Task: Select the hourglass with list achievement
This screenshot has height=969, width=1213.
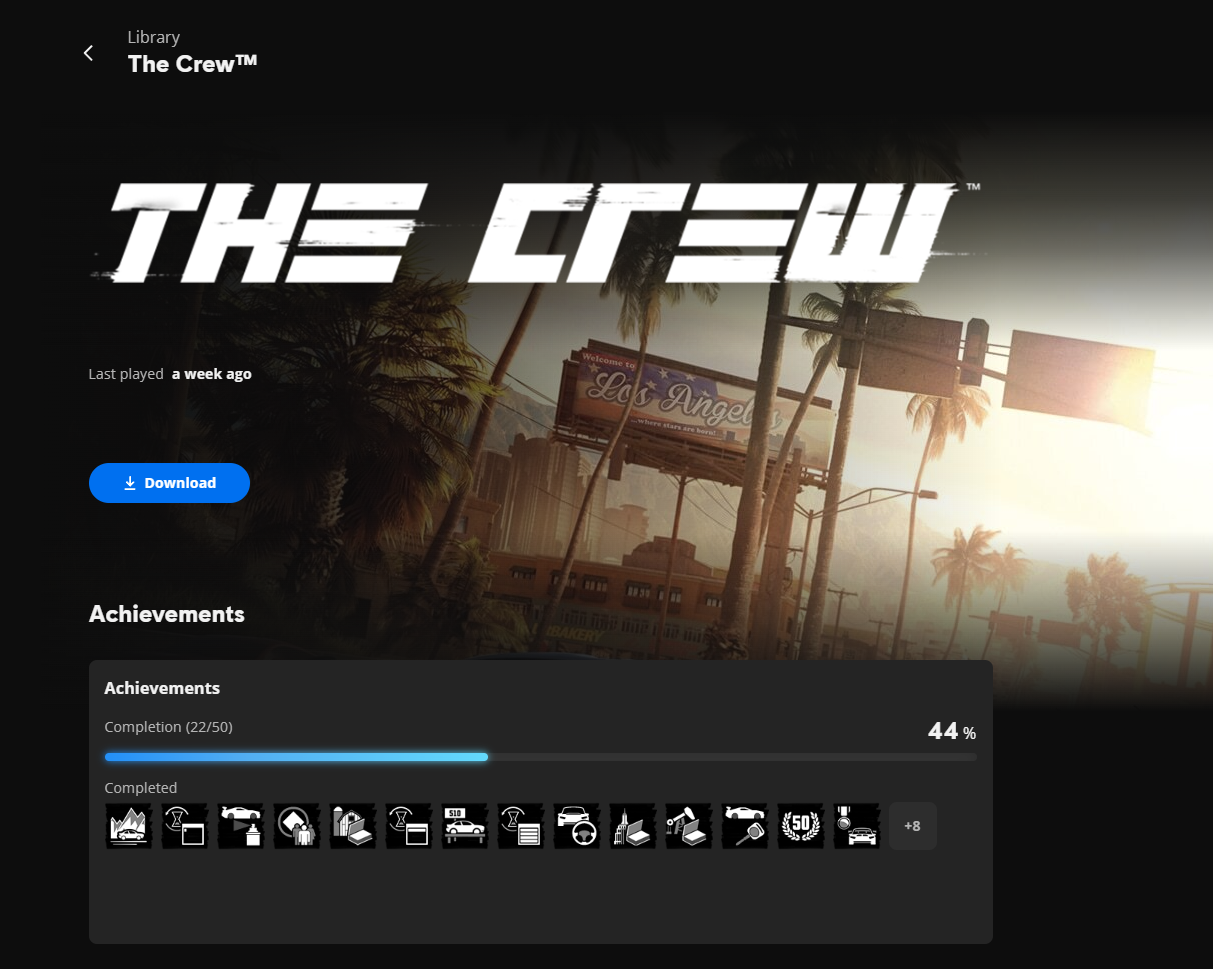Action: [521, 826]
